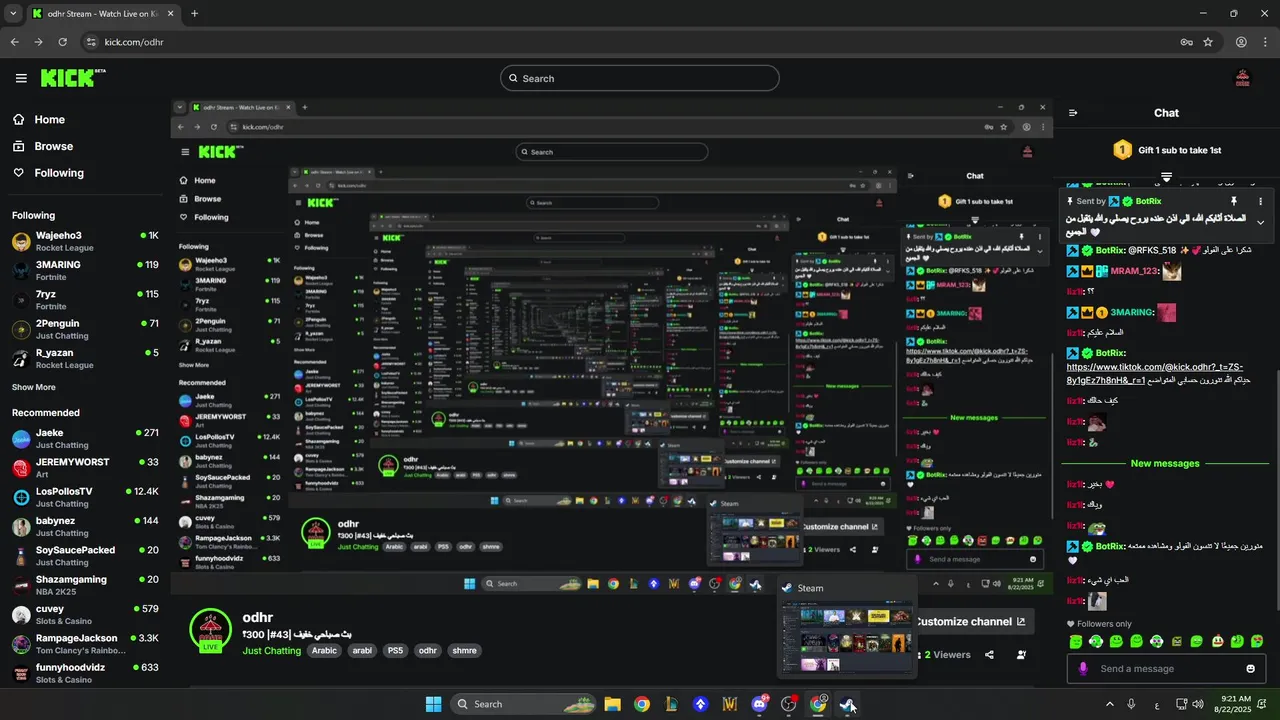Open R_yazan Rocket League channel
Viewport: 1280px width, 720px height.
coord(85,359)
